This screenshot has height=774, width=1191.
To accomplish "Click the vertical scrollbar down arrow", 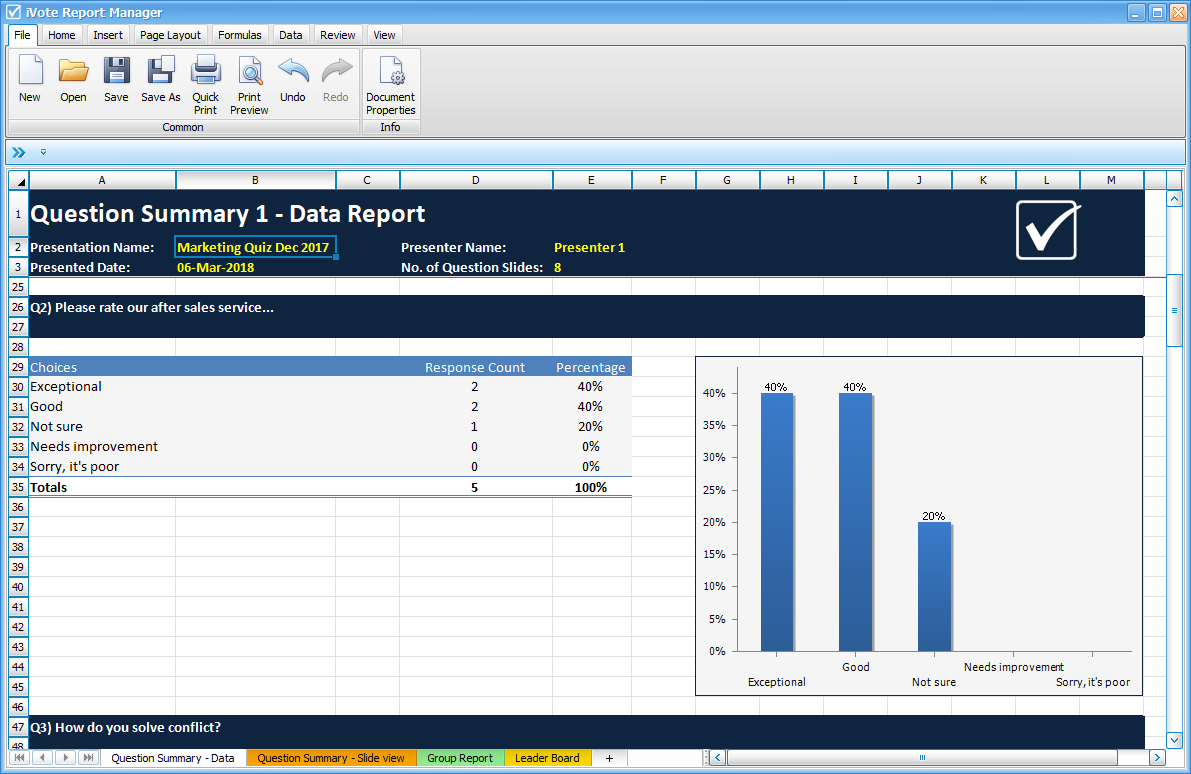I will click(x=1174, y=740).
